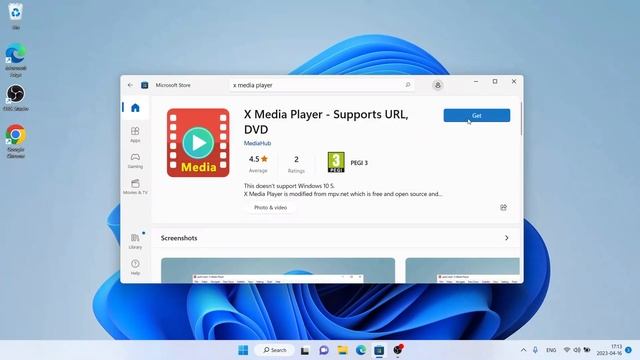
Task: Open the Library in the sidebar
Action: pos(135,241)
